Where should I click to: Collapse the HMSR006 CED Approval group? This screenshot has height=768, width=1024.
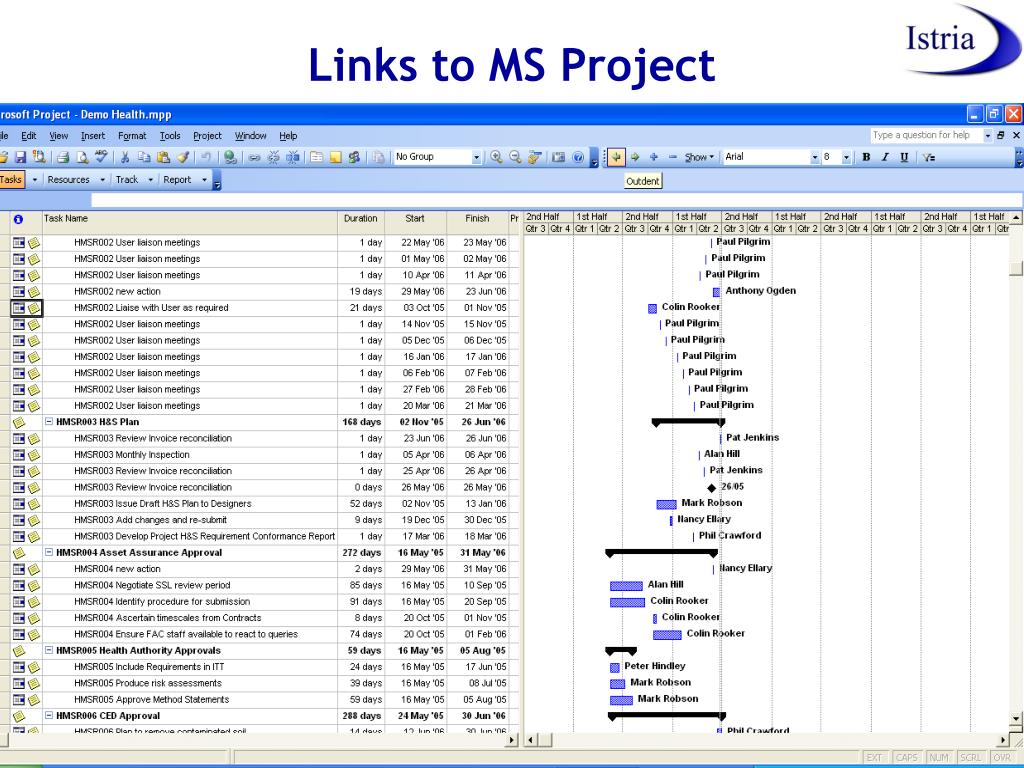[x=48, y=716]
